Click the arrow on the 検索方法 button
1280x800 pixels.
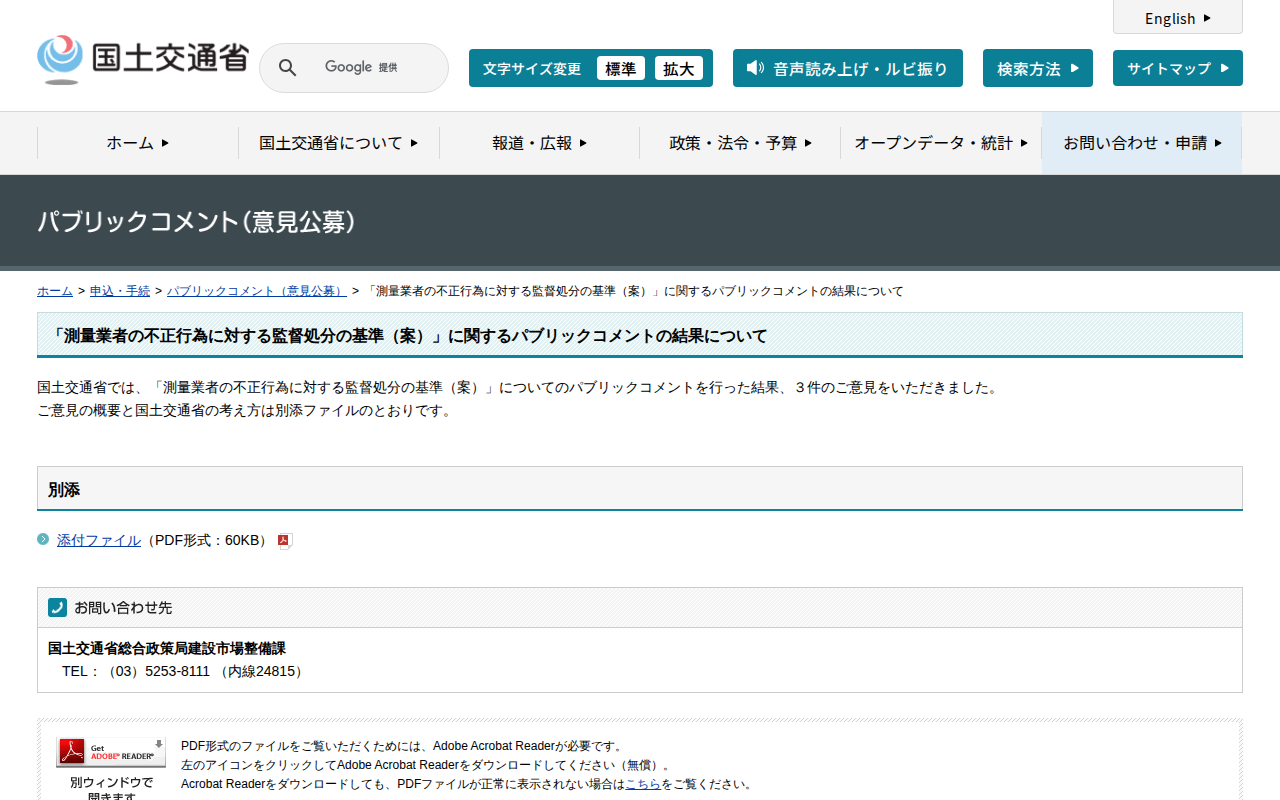pyautogui.click(x=1075, y=68)
